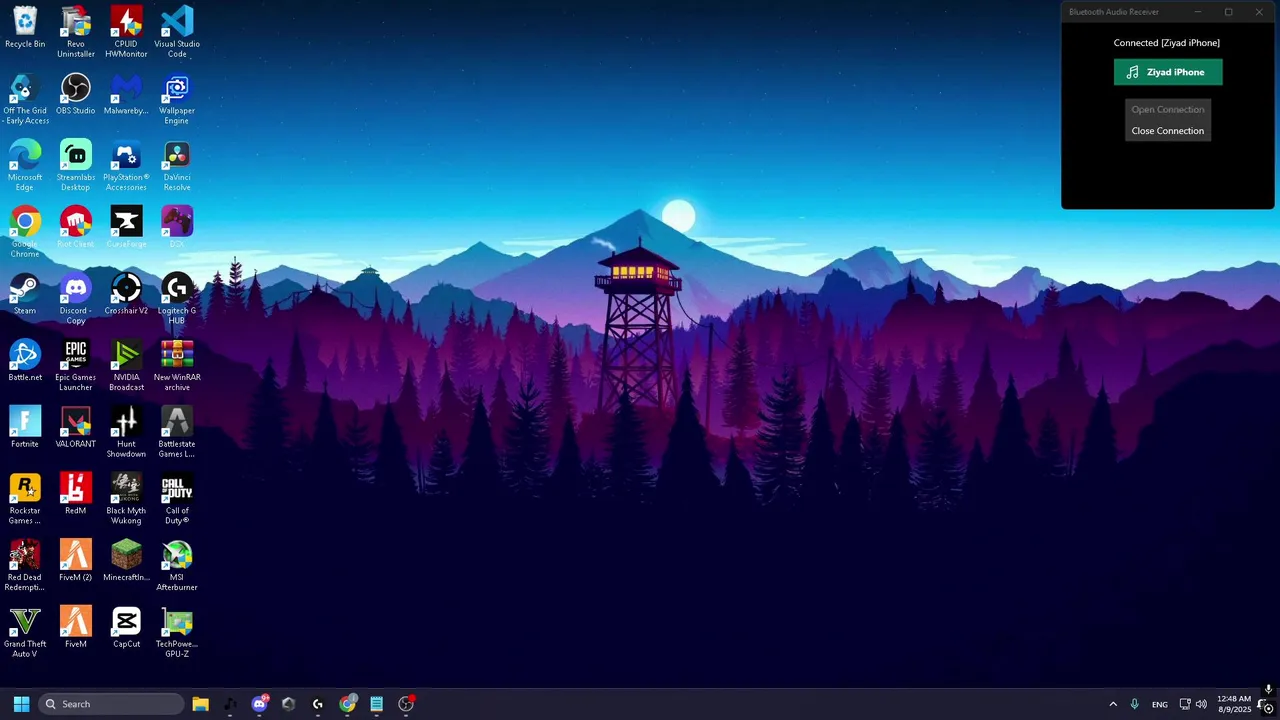Launch Revo Uninstaller from the desktop

76,32
